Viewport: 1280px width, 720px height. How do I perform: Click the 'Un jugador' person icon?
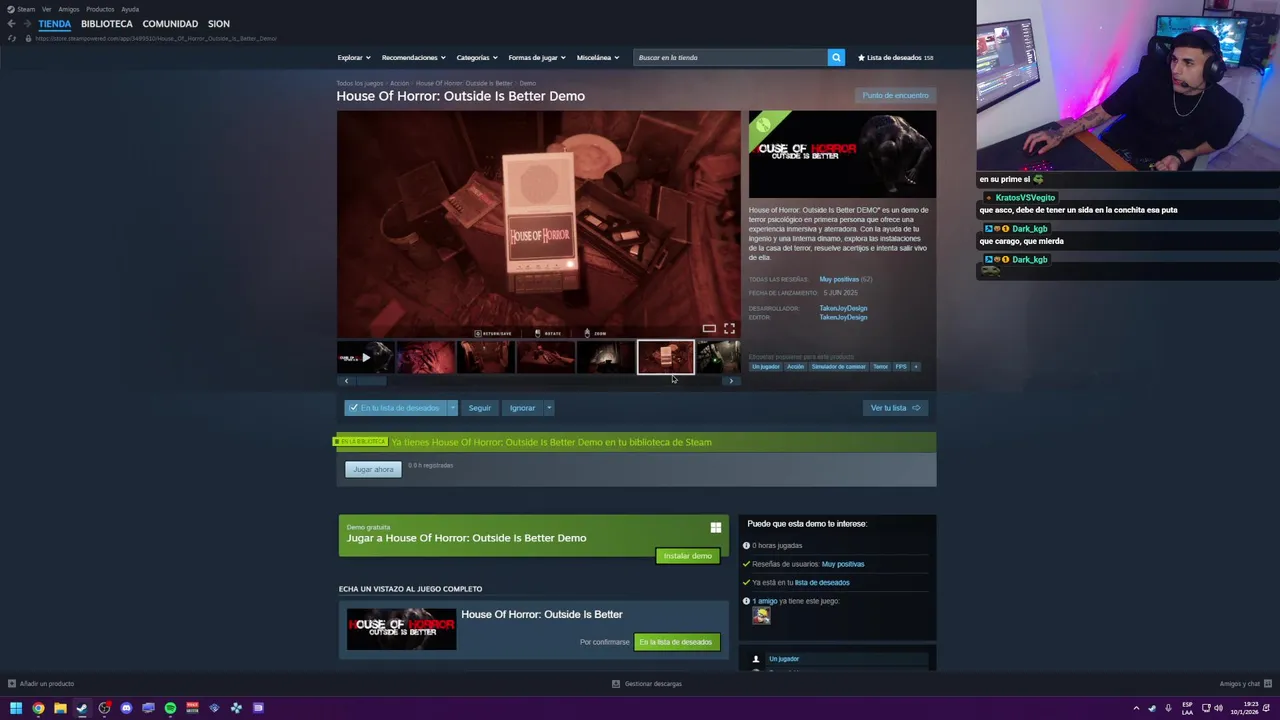(756, 659)
